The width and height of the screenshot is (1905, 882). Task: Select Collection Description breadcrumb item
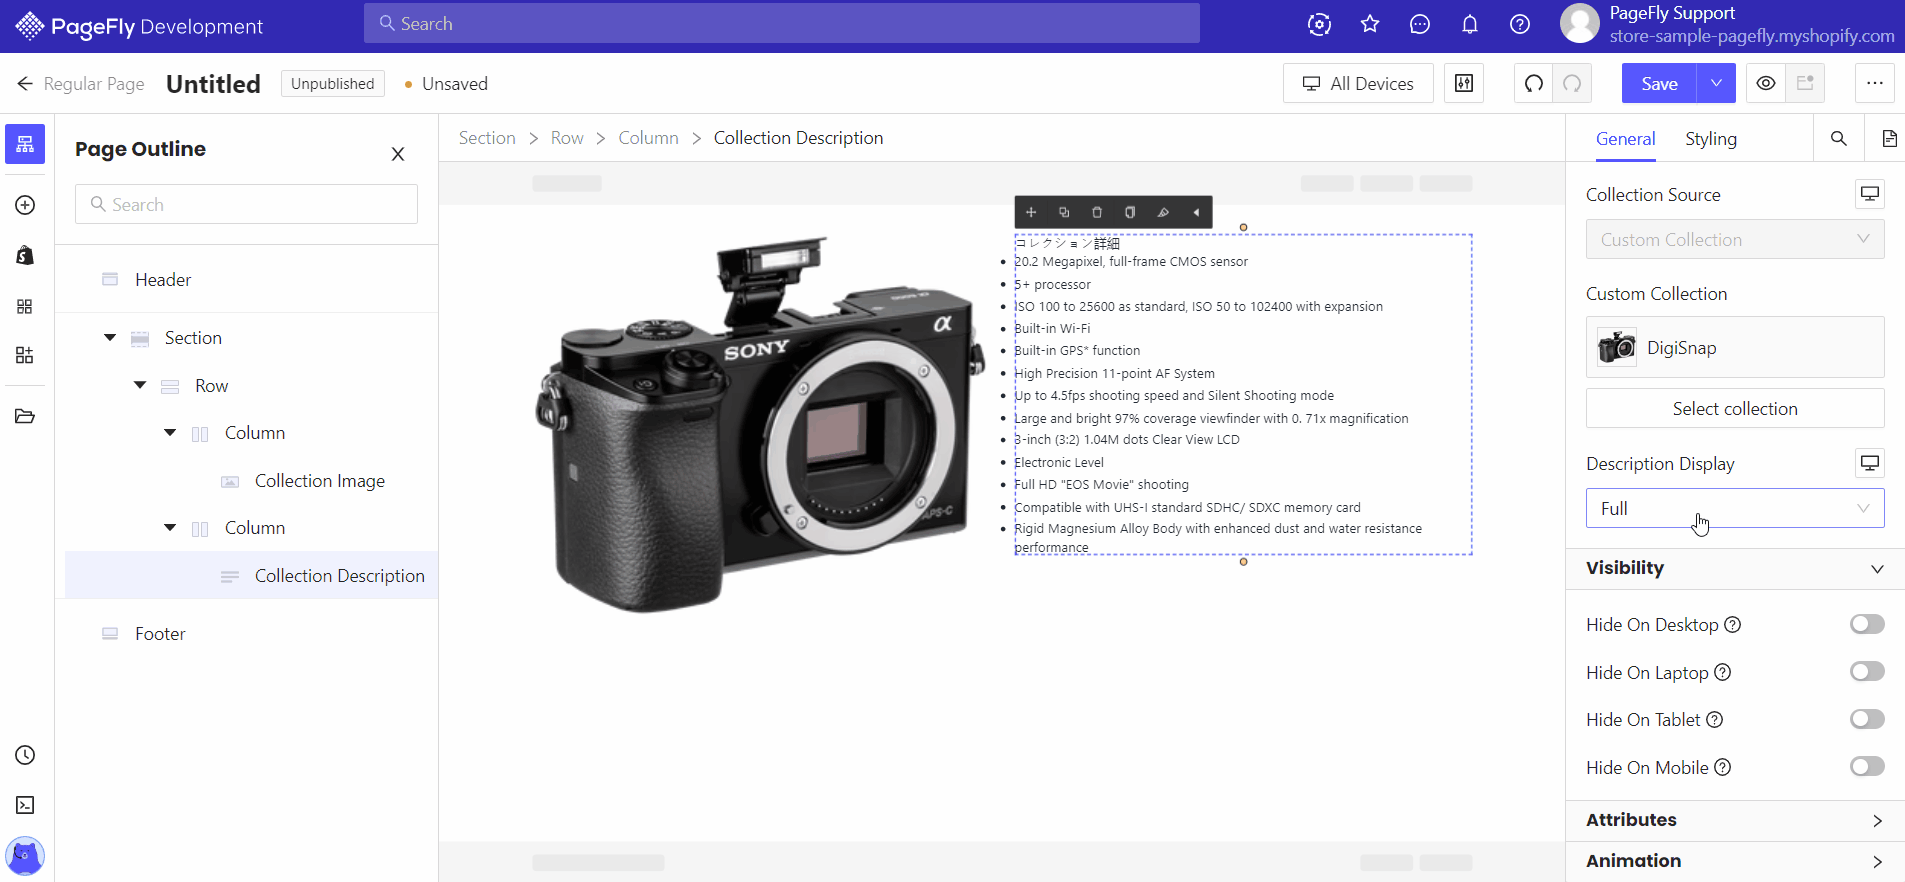[x=798, y=138]
